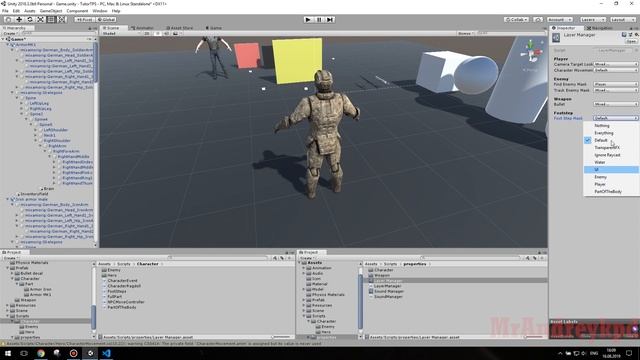Open the Enemy folder in Character assets
This screenshot has height=360, width=640.
[x=111, y=270]
